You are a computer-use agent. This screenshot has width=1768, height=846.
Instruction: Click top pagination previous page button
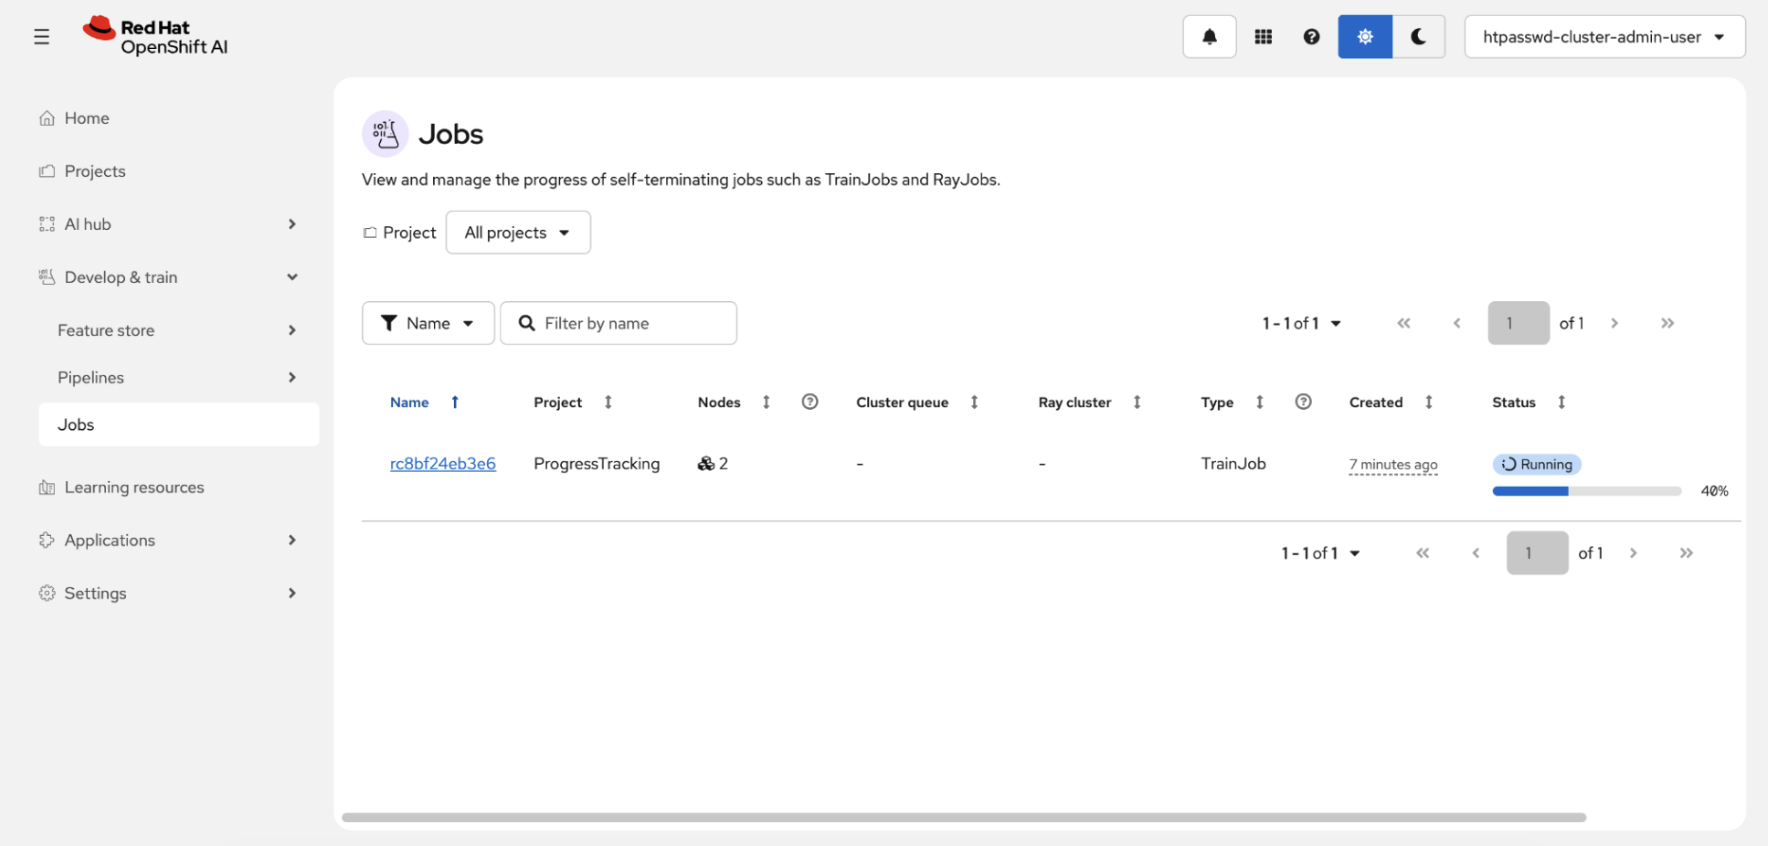coord(1457,323)
